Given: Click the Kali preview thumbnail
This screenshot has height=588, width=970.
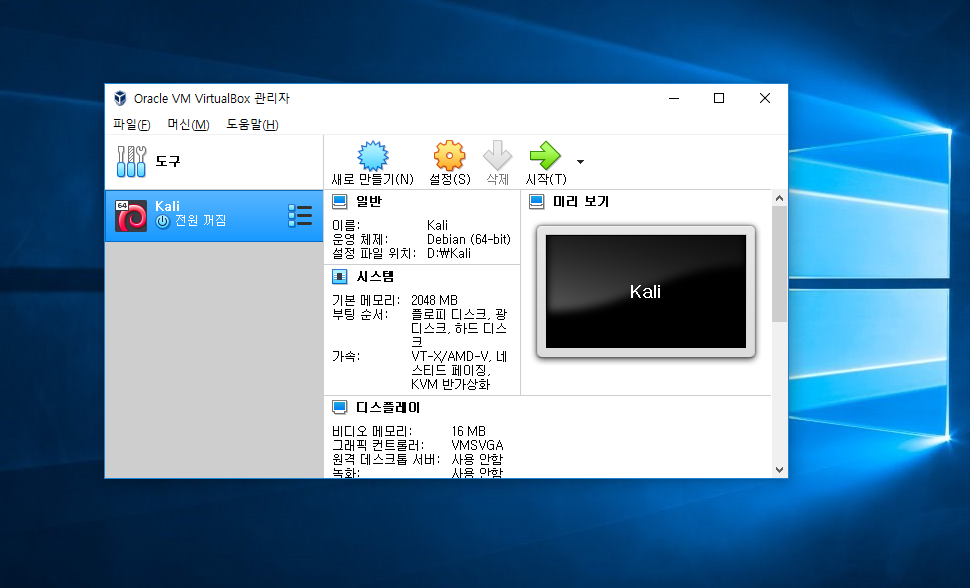Looking at the screenshot, I should point(646,292).
